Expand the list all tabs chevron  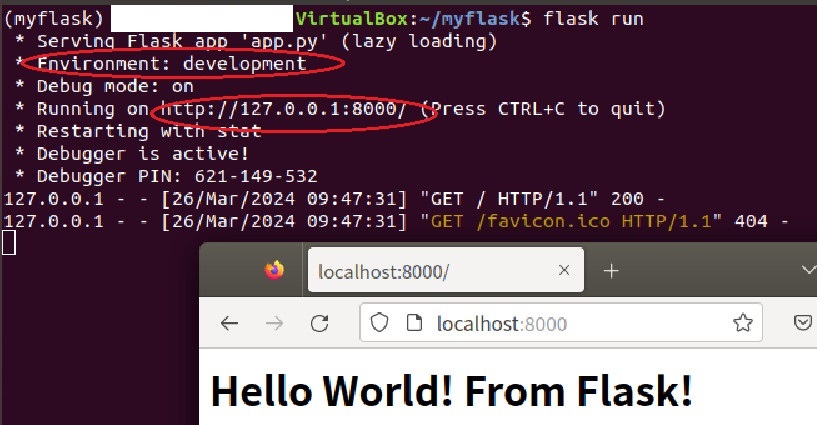coord(807,270)
